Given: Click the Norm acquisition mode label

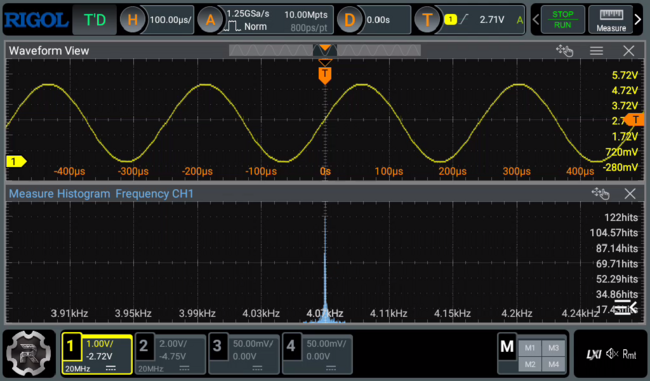Looking at the screenshot, I should [x=255, y=27].
